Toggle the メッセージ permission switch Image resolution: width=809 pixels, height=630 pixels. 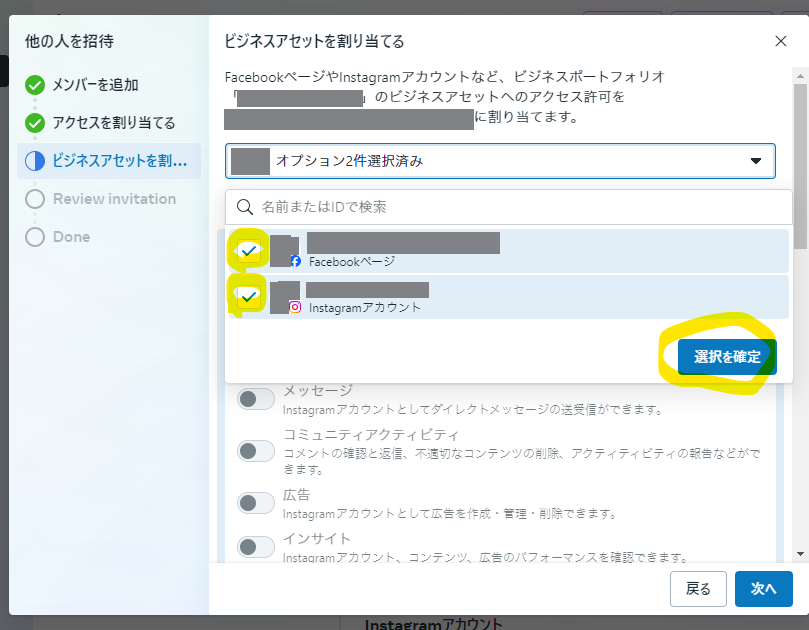(x=255, y=399)
